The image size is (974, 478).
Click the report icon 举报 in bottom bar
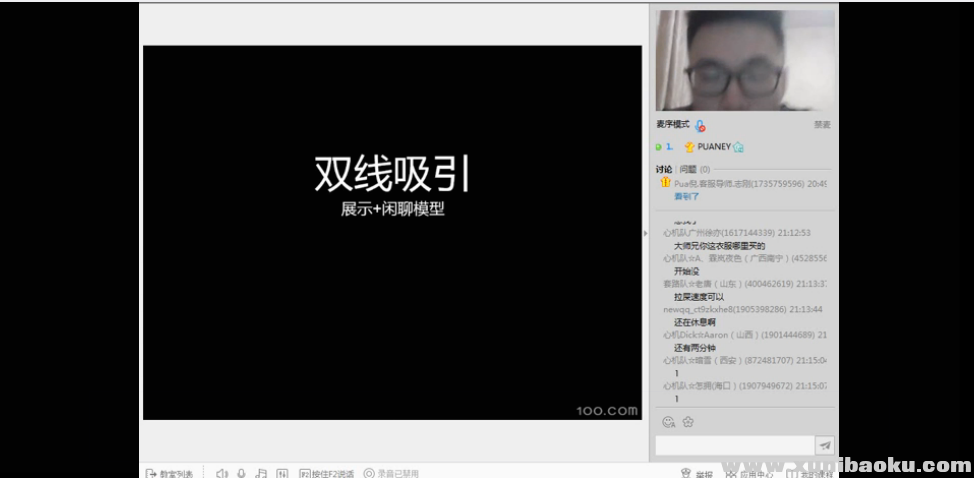(698, 474)
